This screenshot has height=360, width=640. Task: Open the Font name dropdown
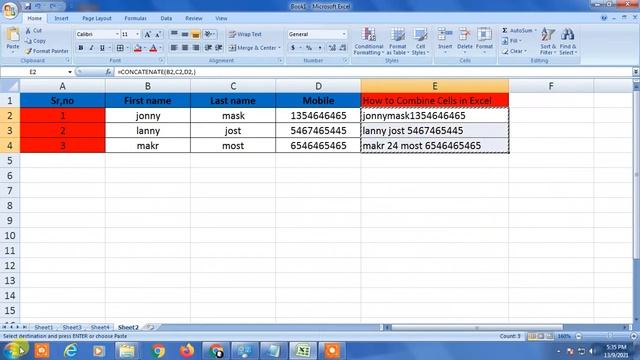click(x=117, y=34)
